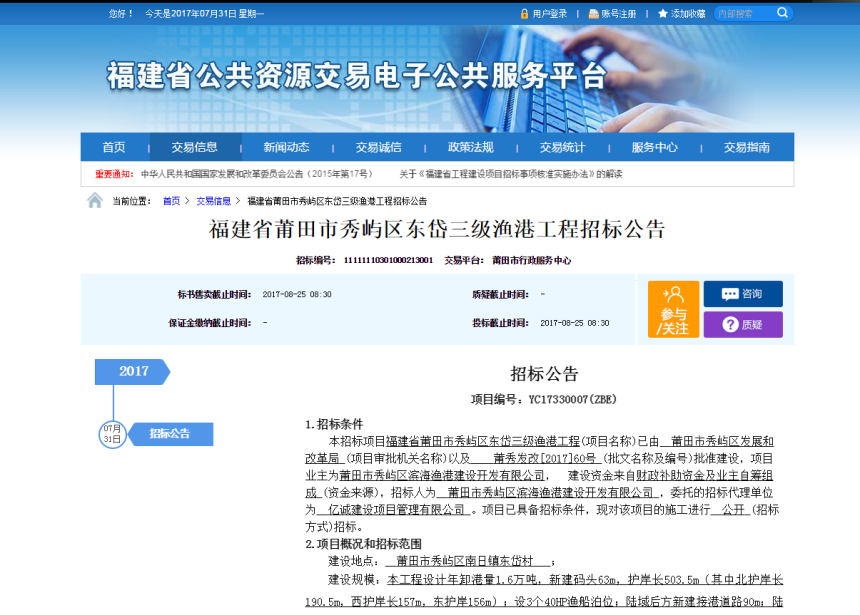This screenshot has height=615, width=860.
Task: Click the home icon in breadcrumb
Action: coord(95,201)
